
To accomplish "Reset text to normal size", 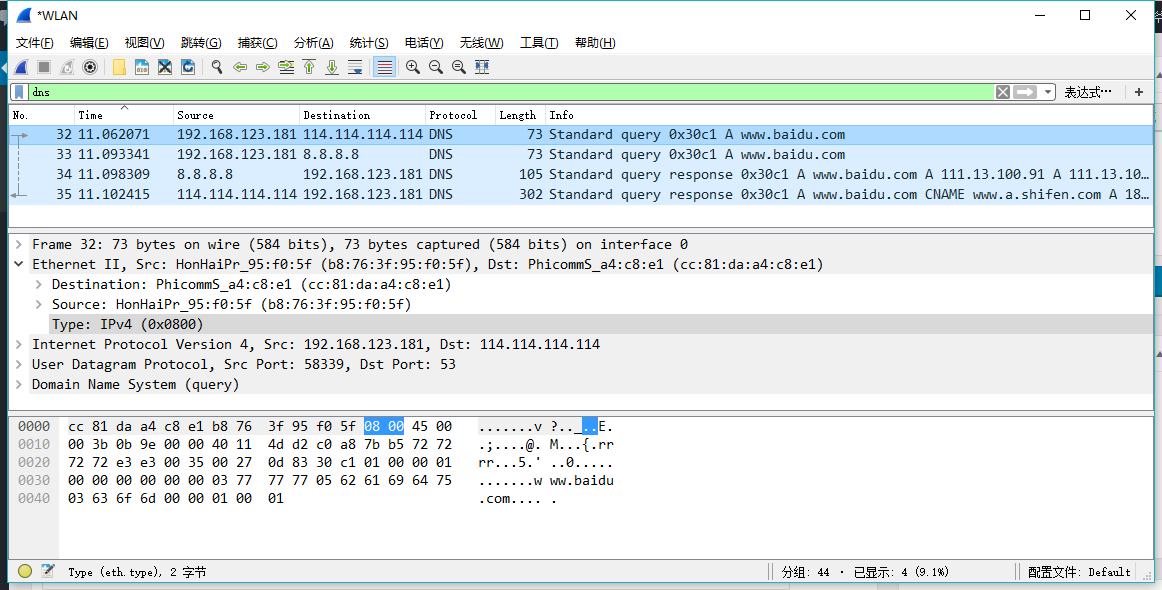I will pos(459,67).
